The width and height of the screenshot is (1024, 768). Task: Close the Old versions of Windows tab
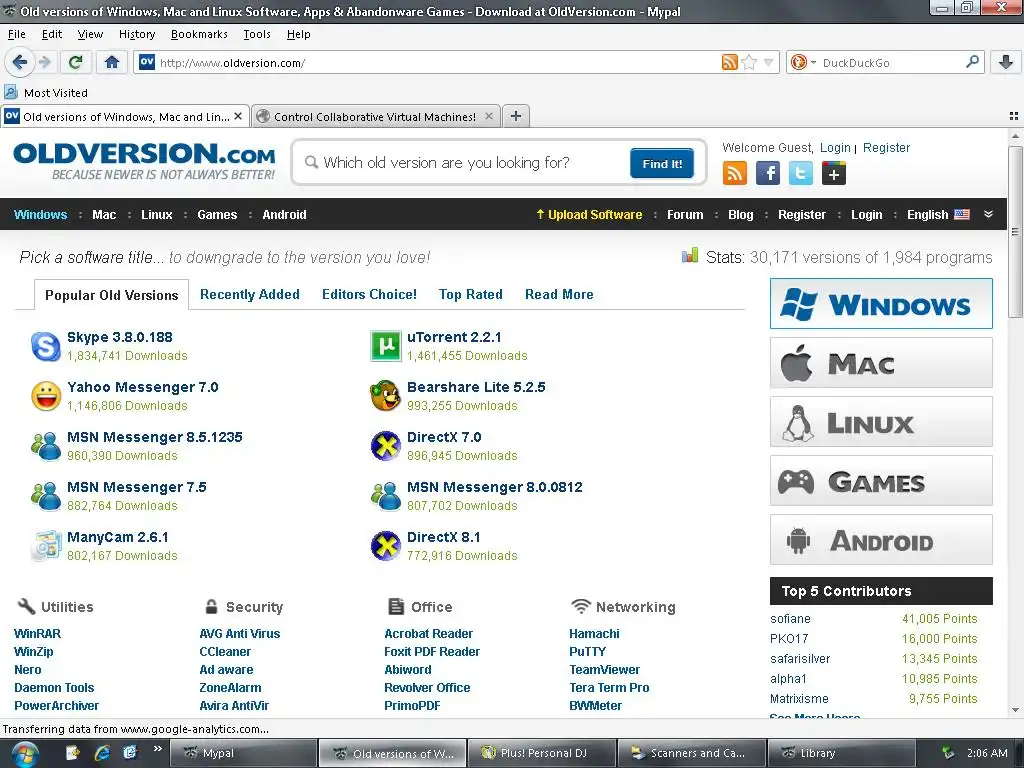point(238,116)
